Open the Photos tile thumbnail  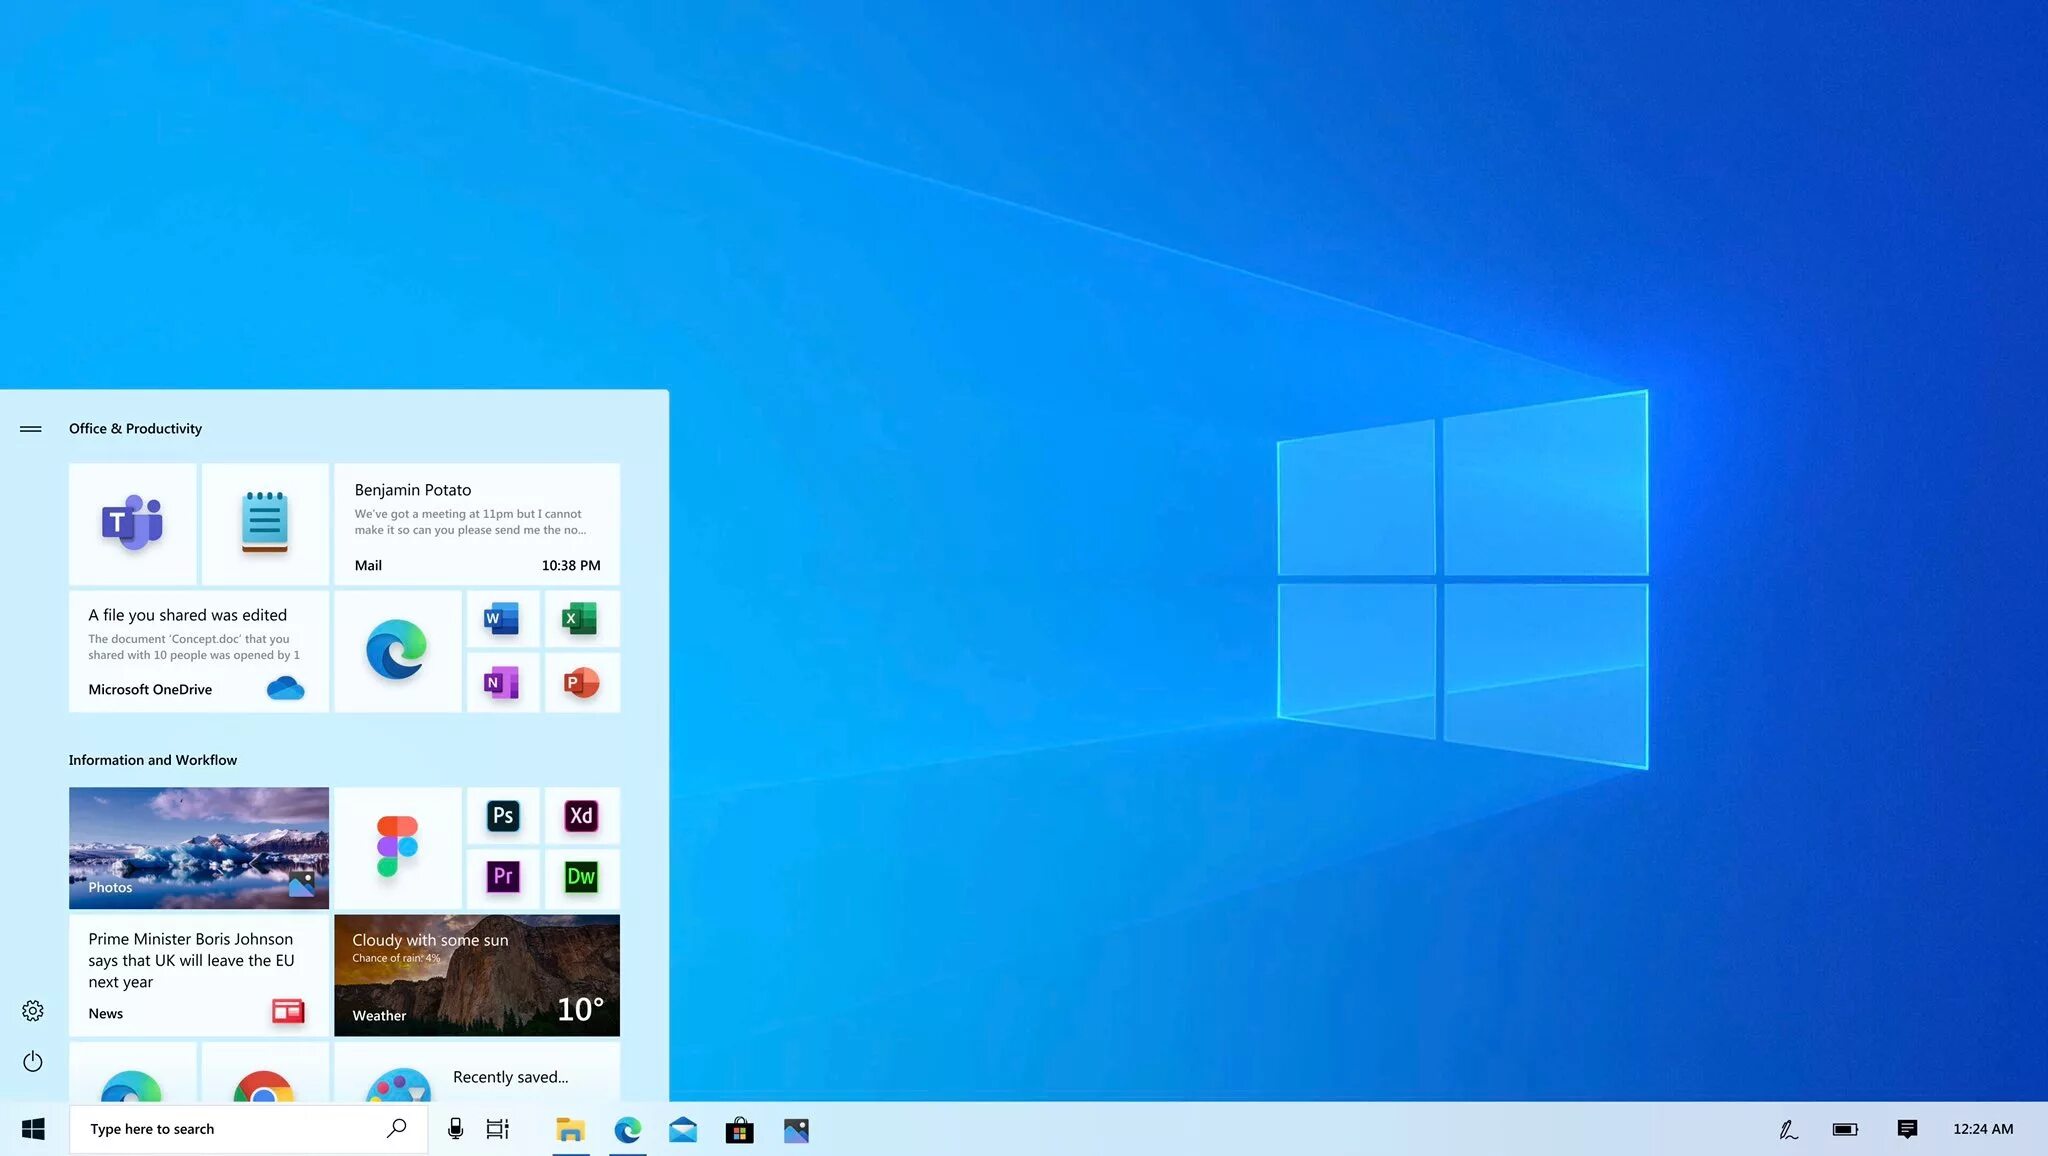click(x=198, y=847)
